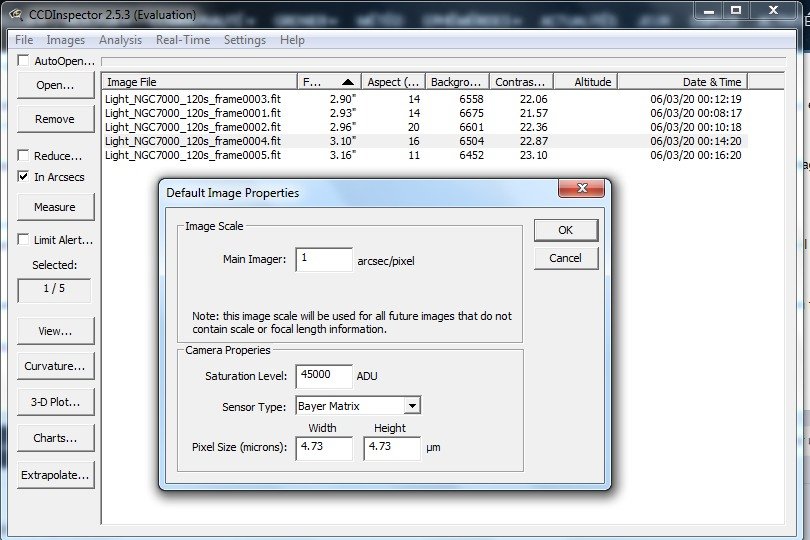Close the Default Image Properties dialog
The height and width of the screenshot is (540, 810).
[582, 188]
